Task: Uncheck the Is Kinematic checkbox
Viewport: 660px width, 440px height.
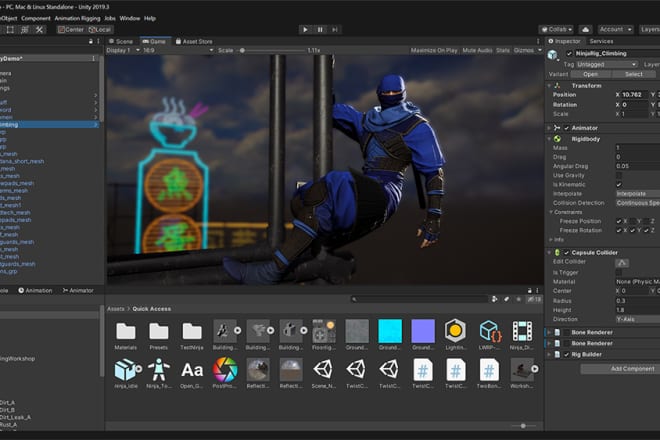Action: [x=619, y=184]
